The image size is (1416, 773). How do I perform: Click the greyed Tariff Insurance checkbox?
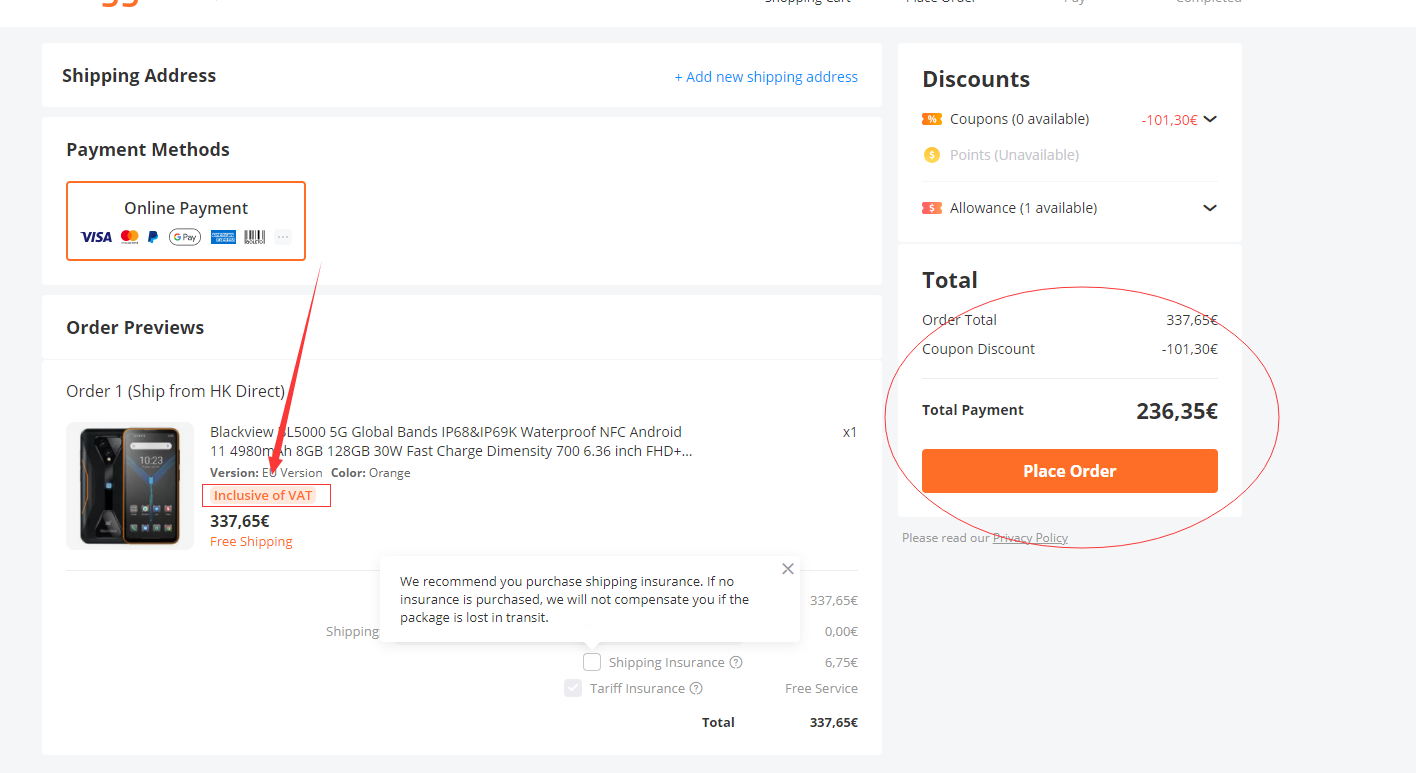573,688
